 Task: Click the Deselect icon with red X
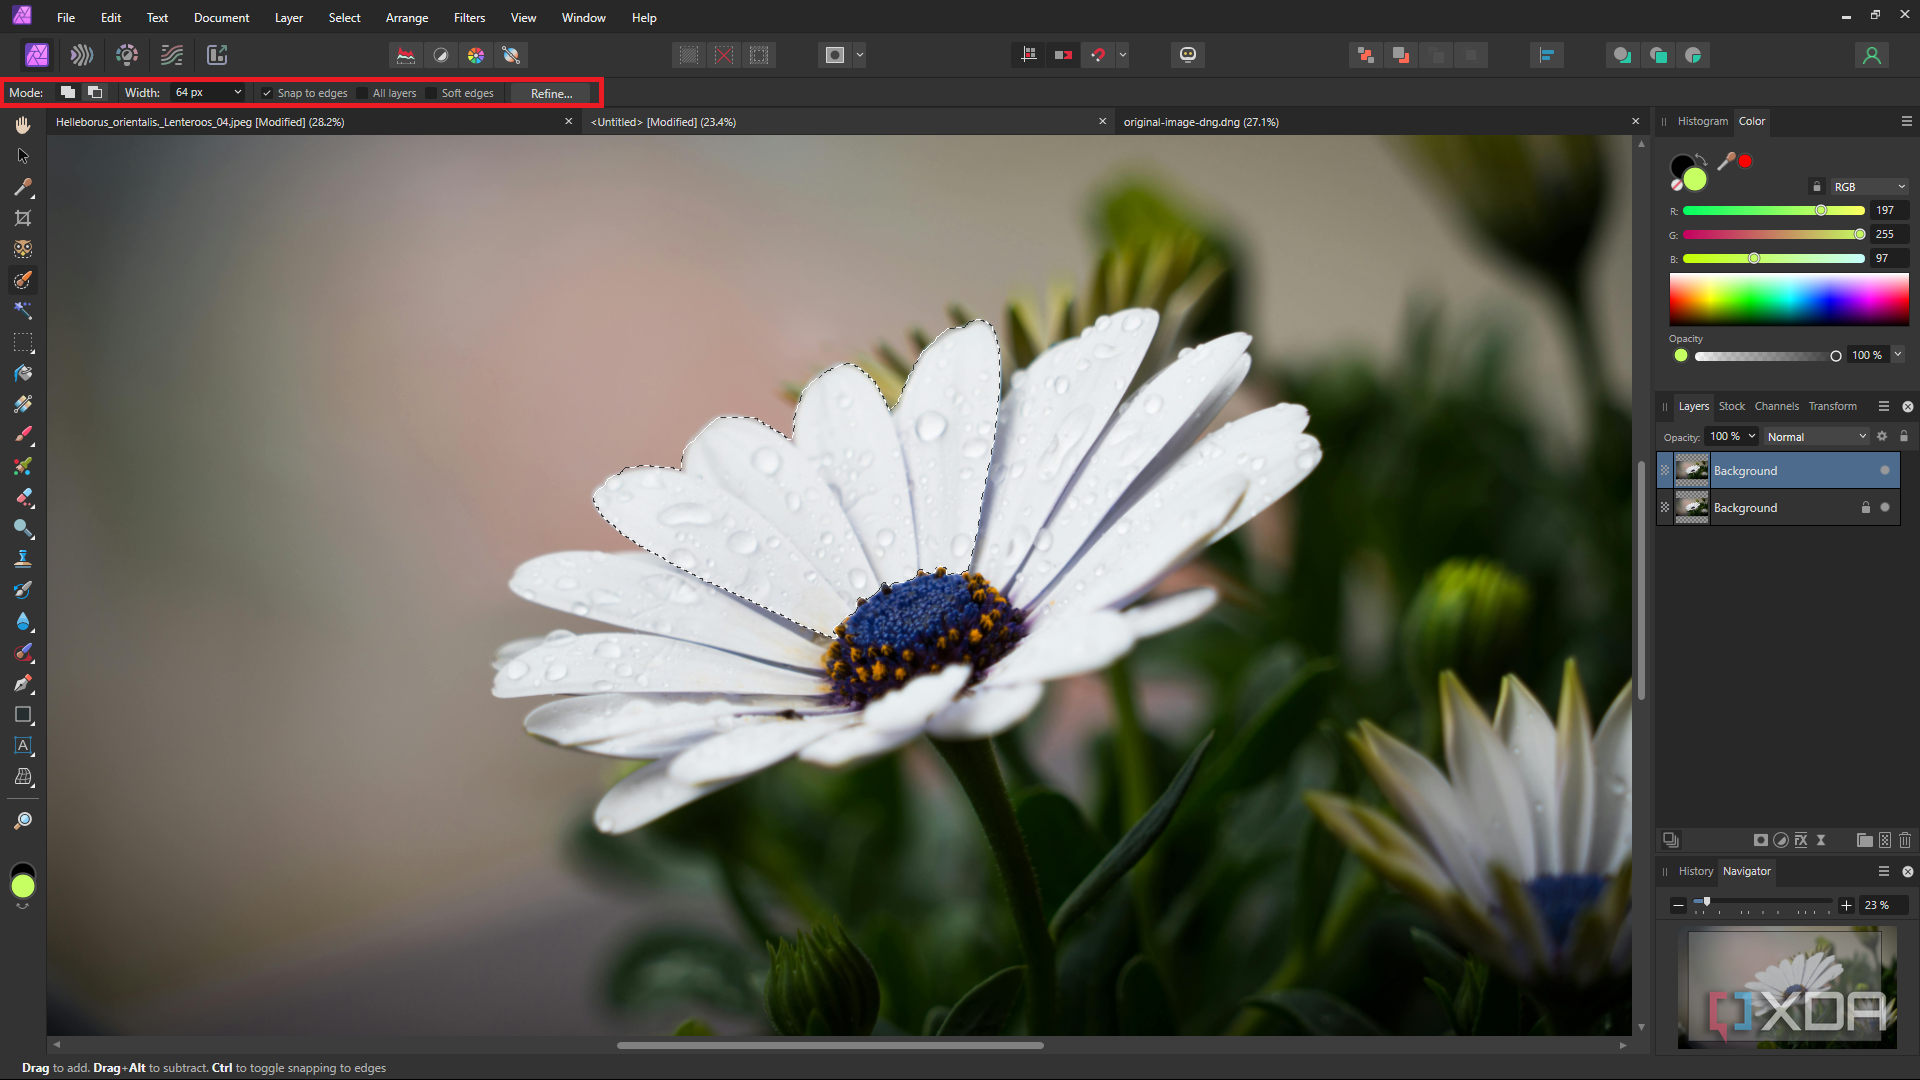724,55
